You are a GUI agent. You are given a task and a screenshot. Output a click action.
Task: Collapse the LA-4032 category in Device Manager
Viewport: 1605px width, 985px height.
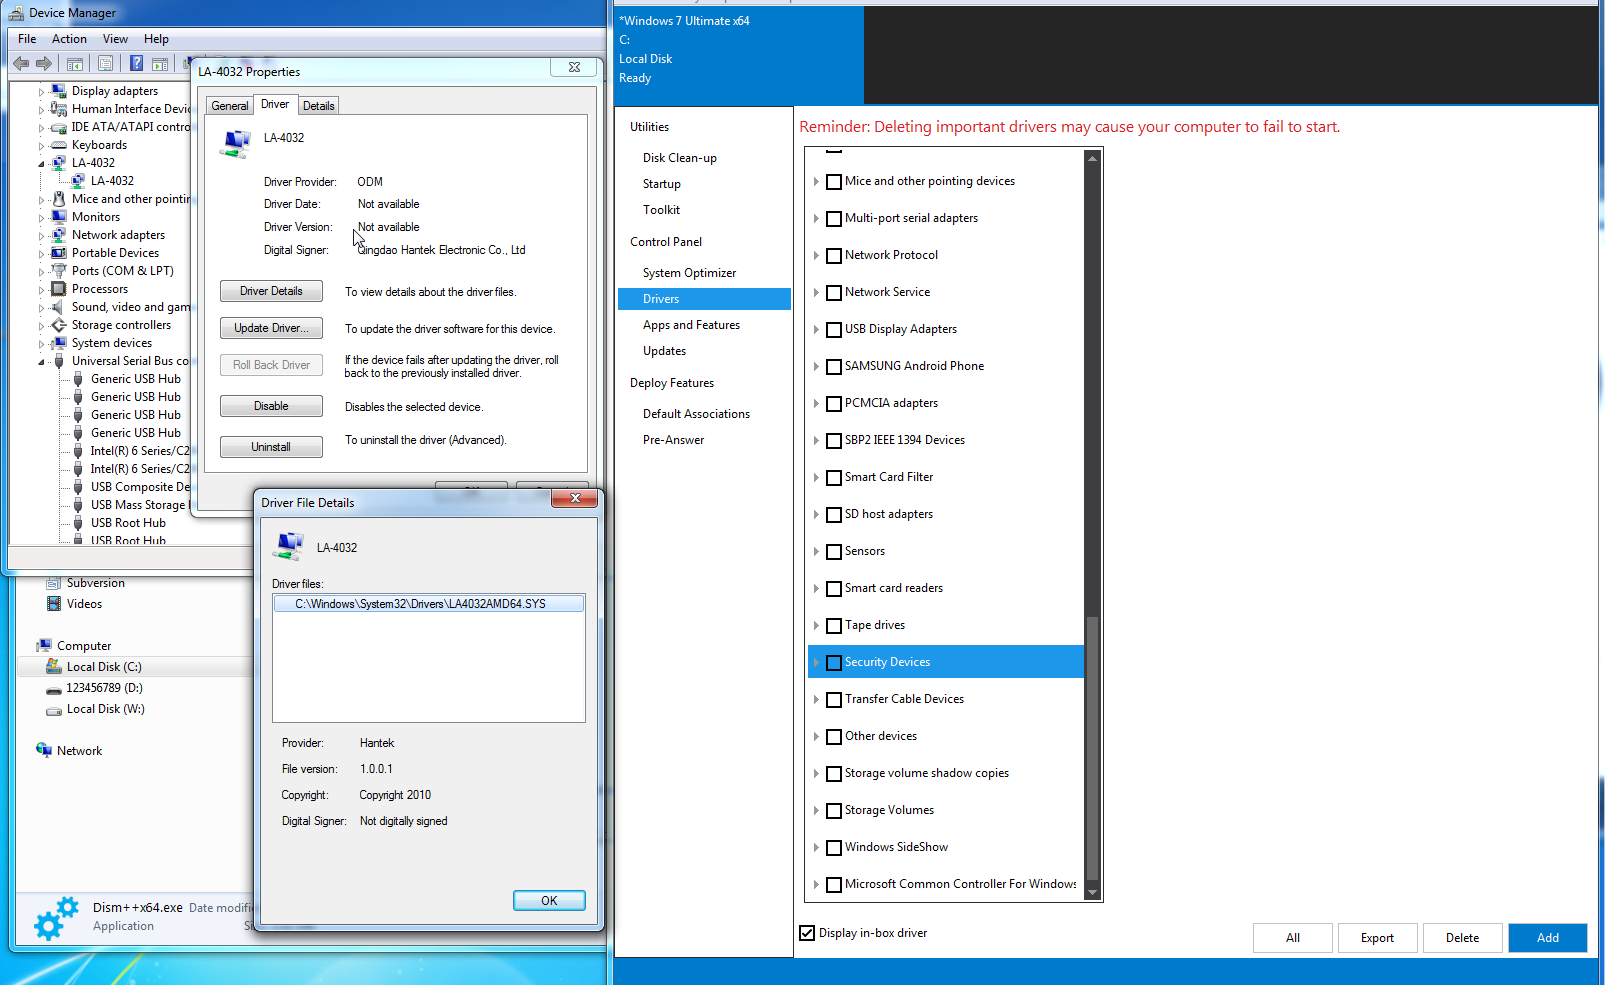click(x=41, y=164)
